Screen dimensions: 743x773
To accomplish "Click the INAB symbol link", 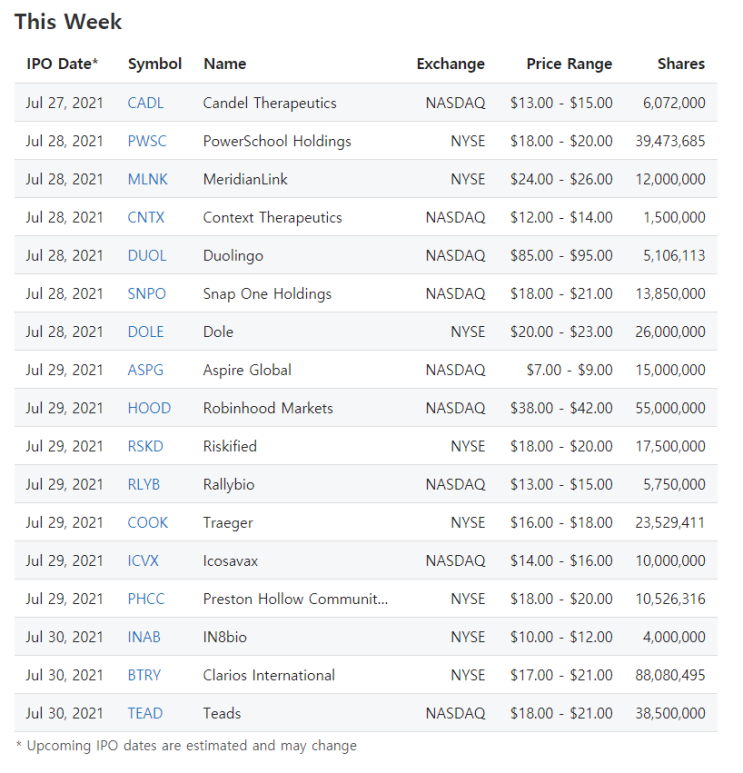I will click(144, 637).
